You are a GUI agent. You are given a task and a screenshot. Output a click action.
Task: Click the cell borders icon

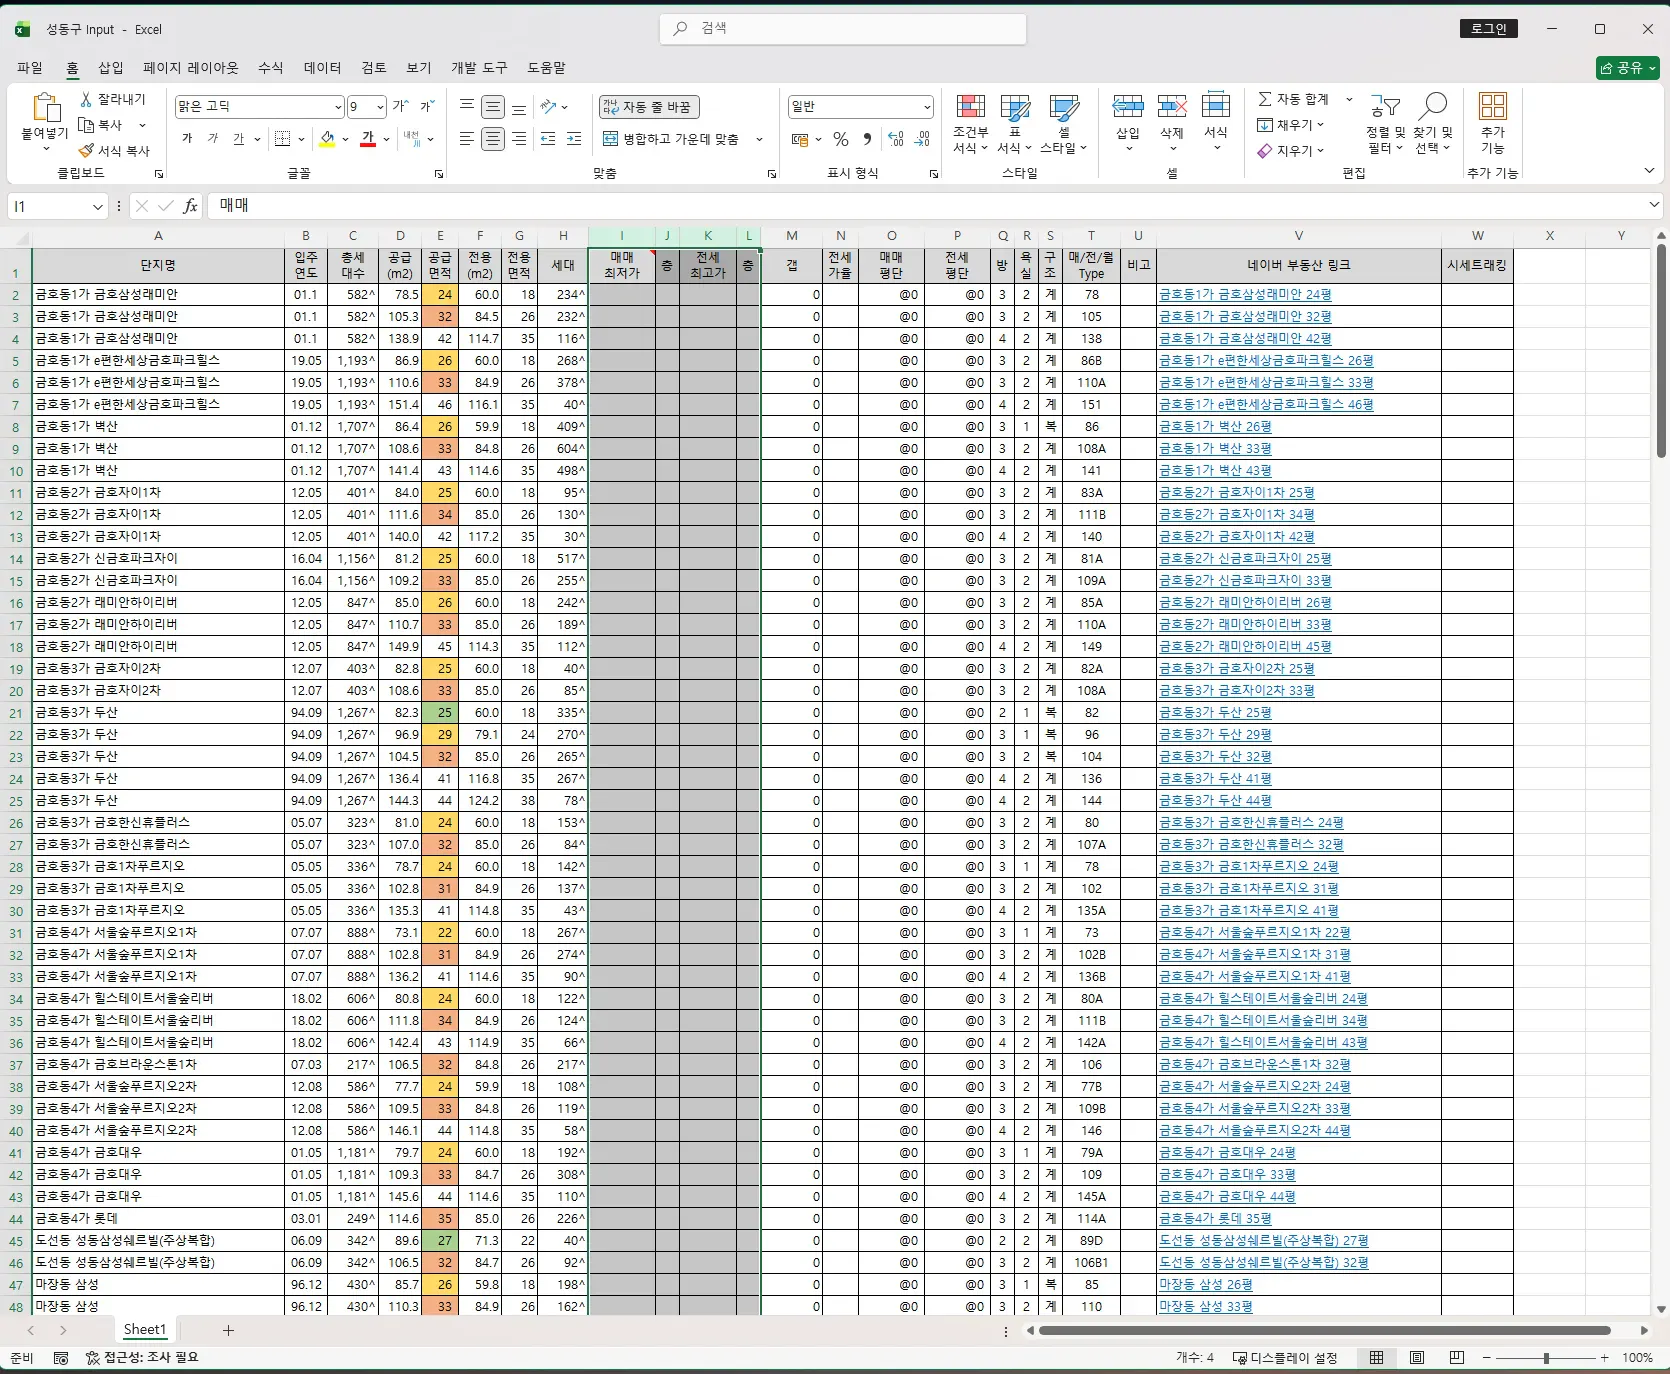283,139
